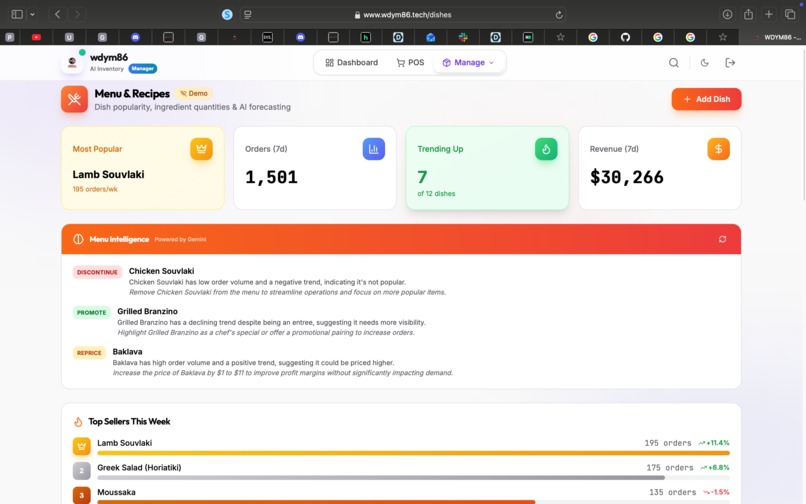The image size is (806, 504).
Task: Reload the current page
Action: (559, 15)
